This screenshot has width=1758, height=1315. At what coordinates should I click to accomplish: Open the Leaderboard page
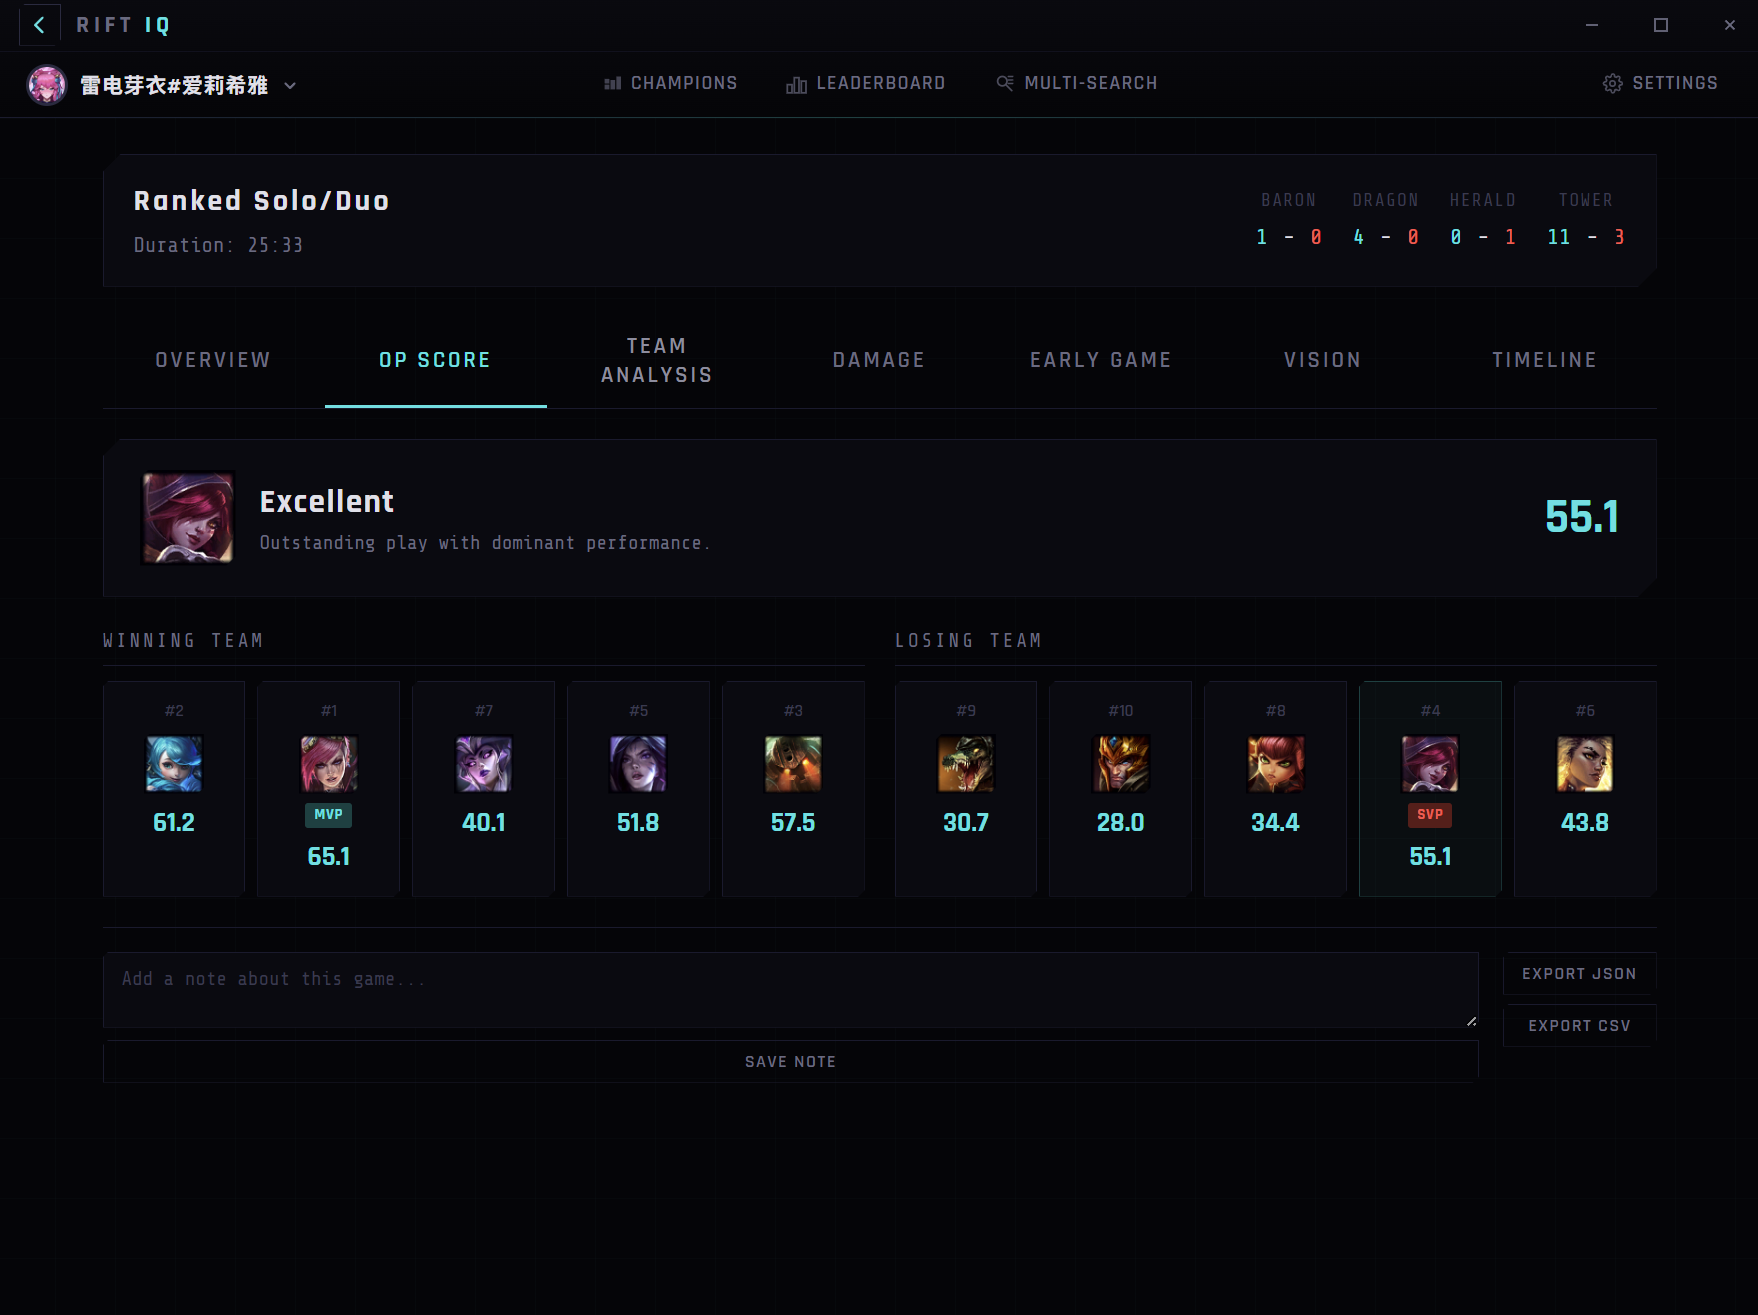866,83
